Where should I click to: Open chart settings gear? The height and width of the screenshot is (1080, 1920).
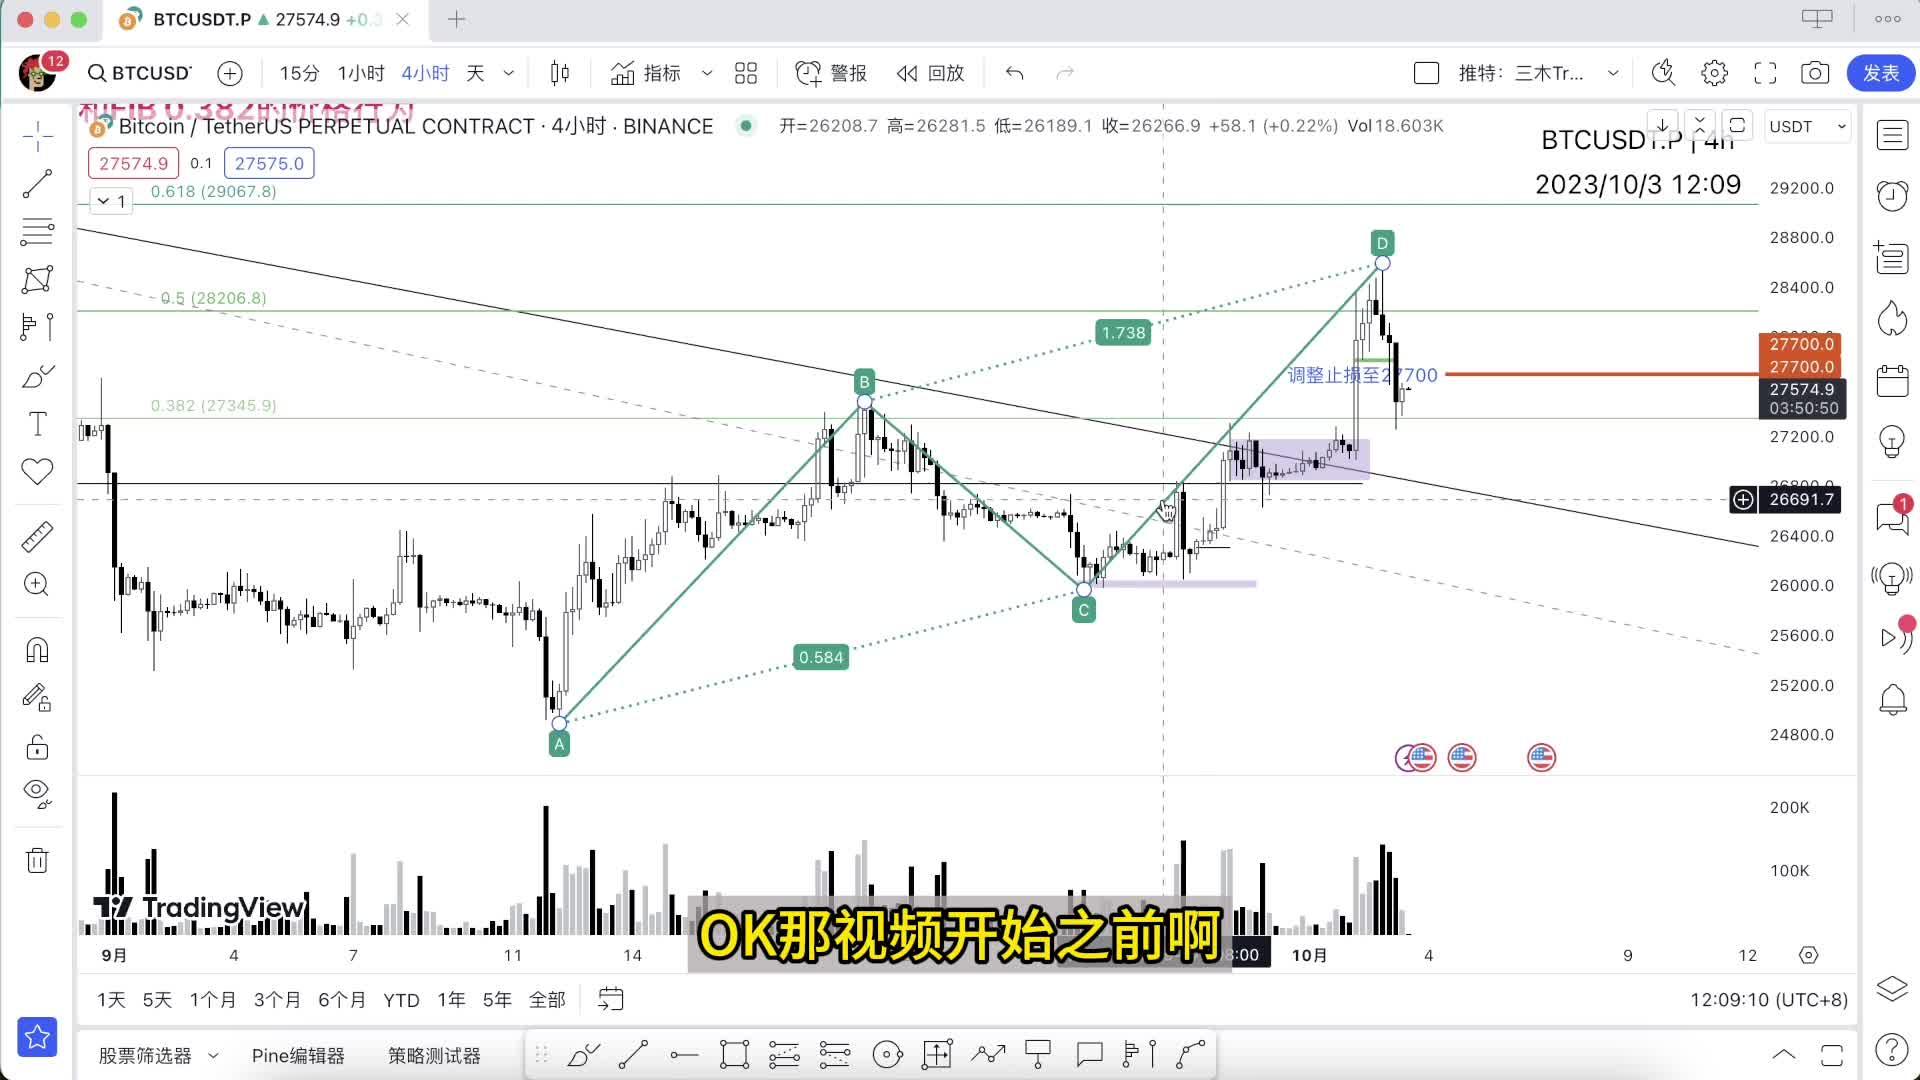click(1714, 73)
